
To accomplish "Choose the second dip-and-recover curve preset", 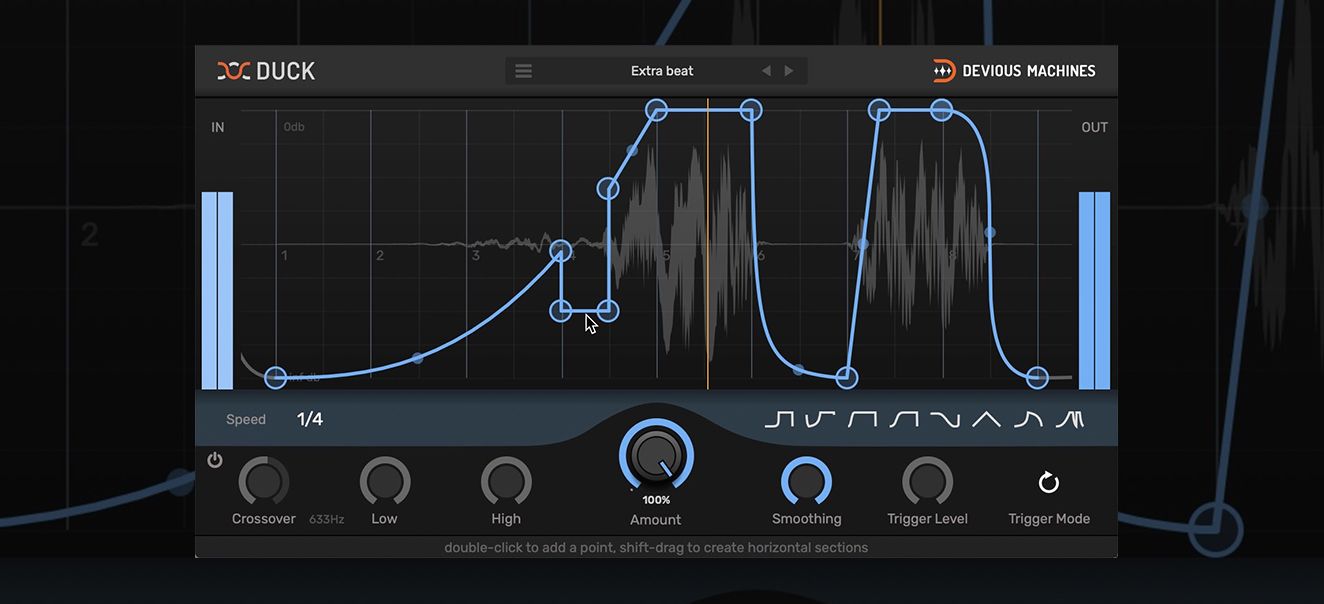I will pos(820,420).
